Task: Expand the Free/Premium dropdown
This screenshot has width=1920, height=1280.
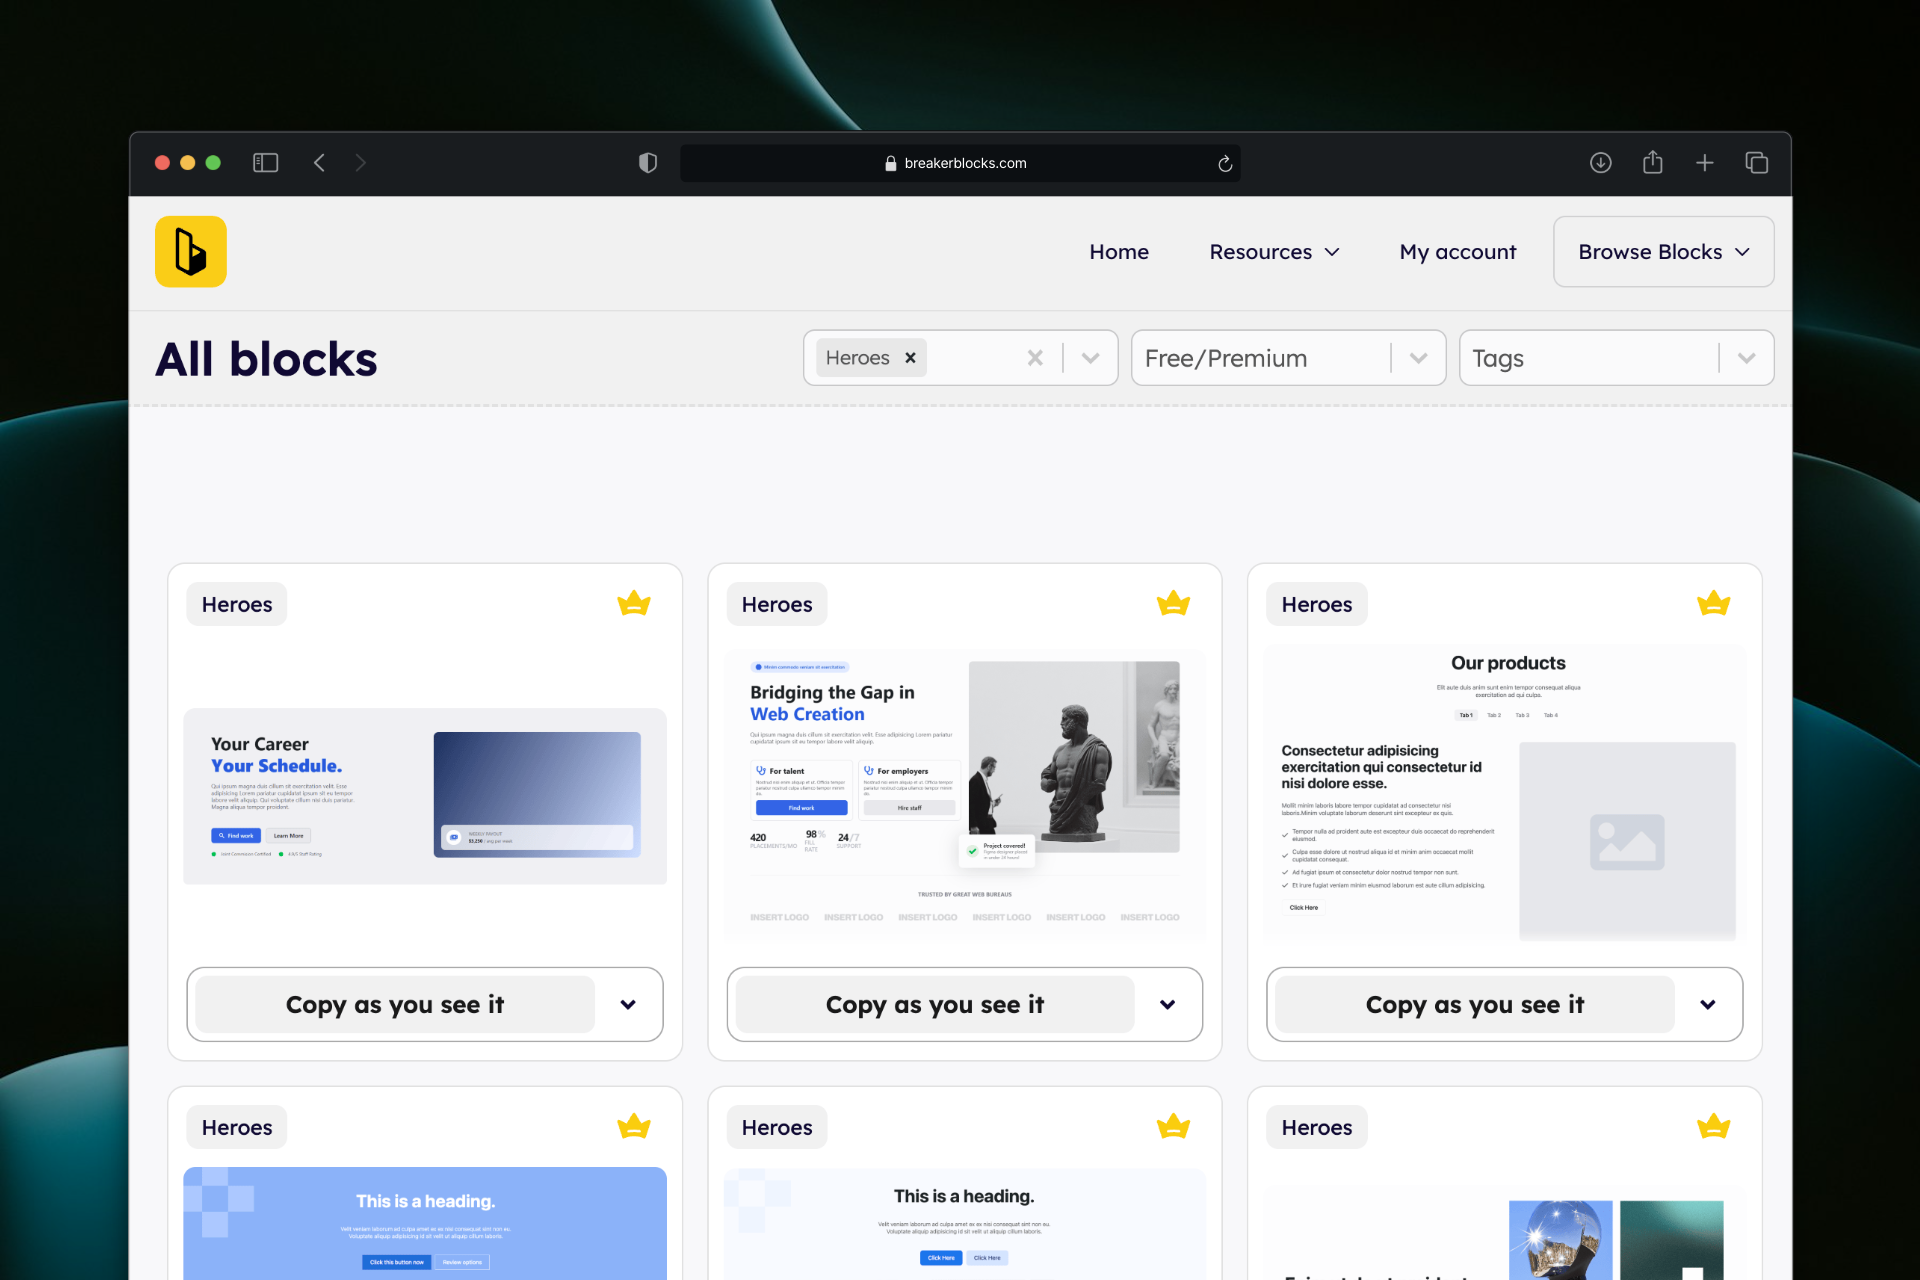Action: (1418, 358)
